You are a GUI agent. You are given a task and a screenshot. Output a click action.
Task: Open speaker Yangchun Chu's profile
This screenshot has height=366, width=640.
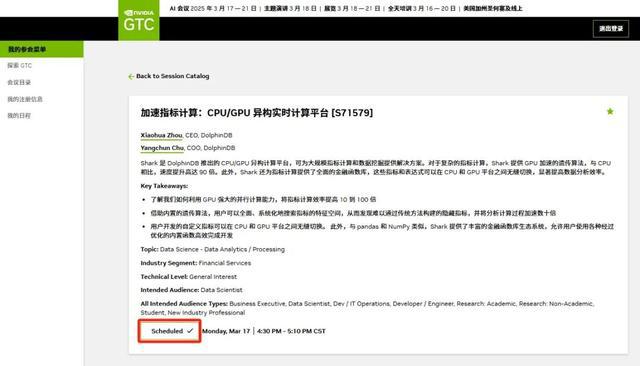pos(162,148)
